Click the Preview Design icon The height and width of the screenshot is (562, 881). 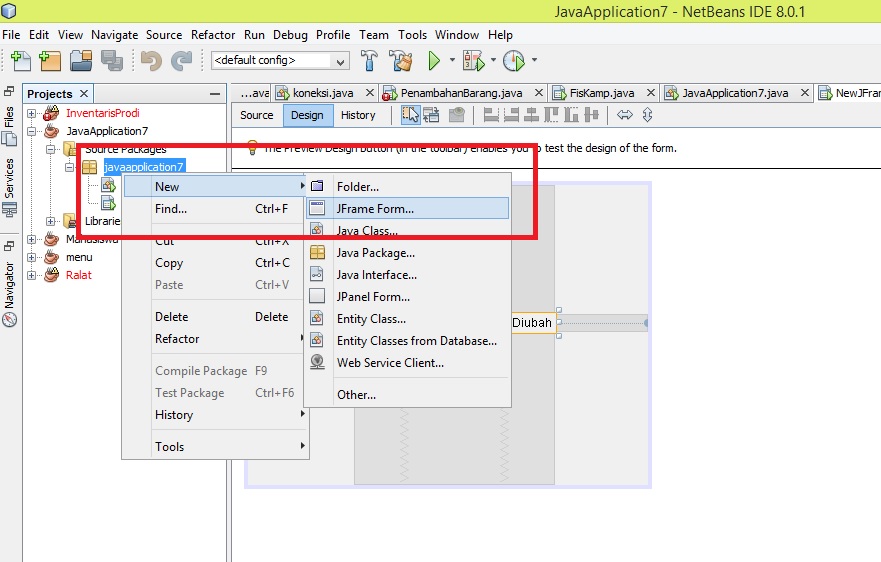pyautogui.click(x=457, y=115)
